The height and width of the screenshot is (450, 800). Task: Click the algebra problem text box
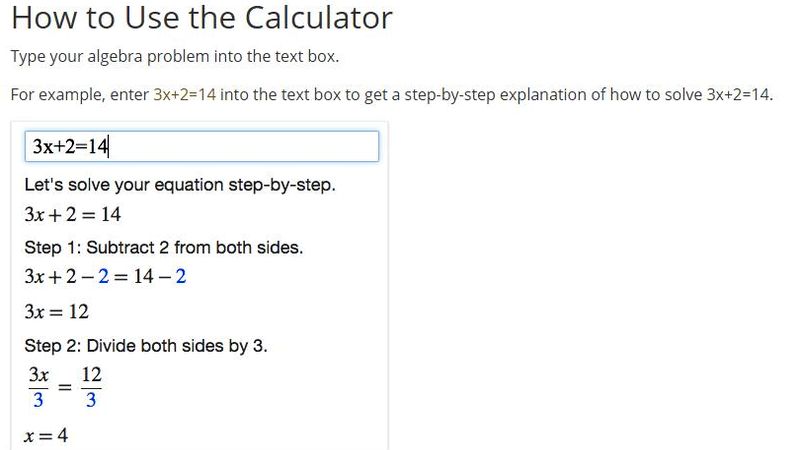[202, 146]
